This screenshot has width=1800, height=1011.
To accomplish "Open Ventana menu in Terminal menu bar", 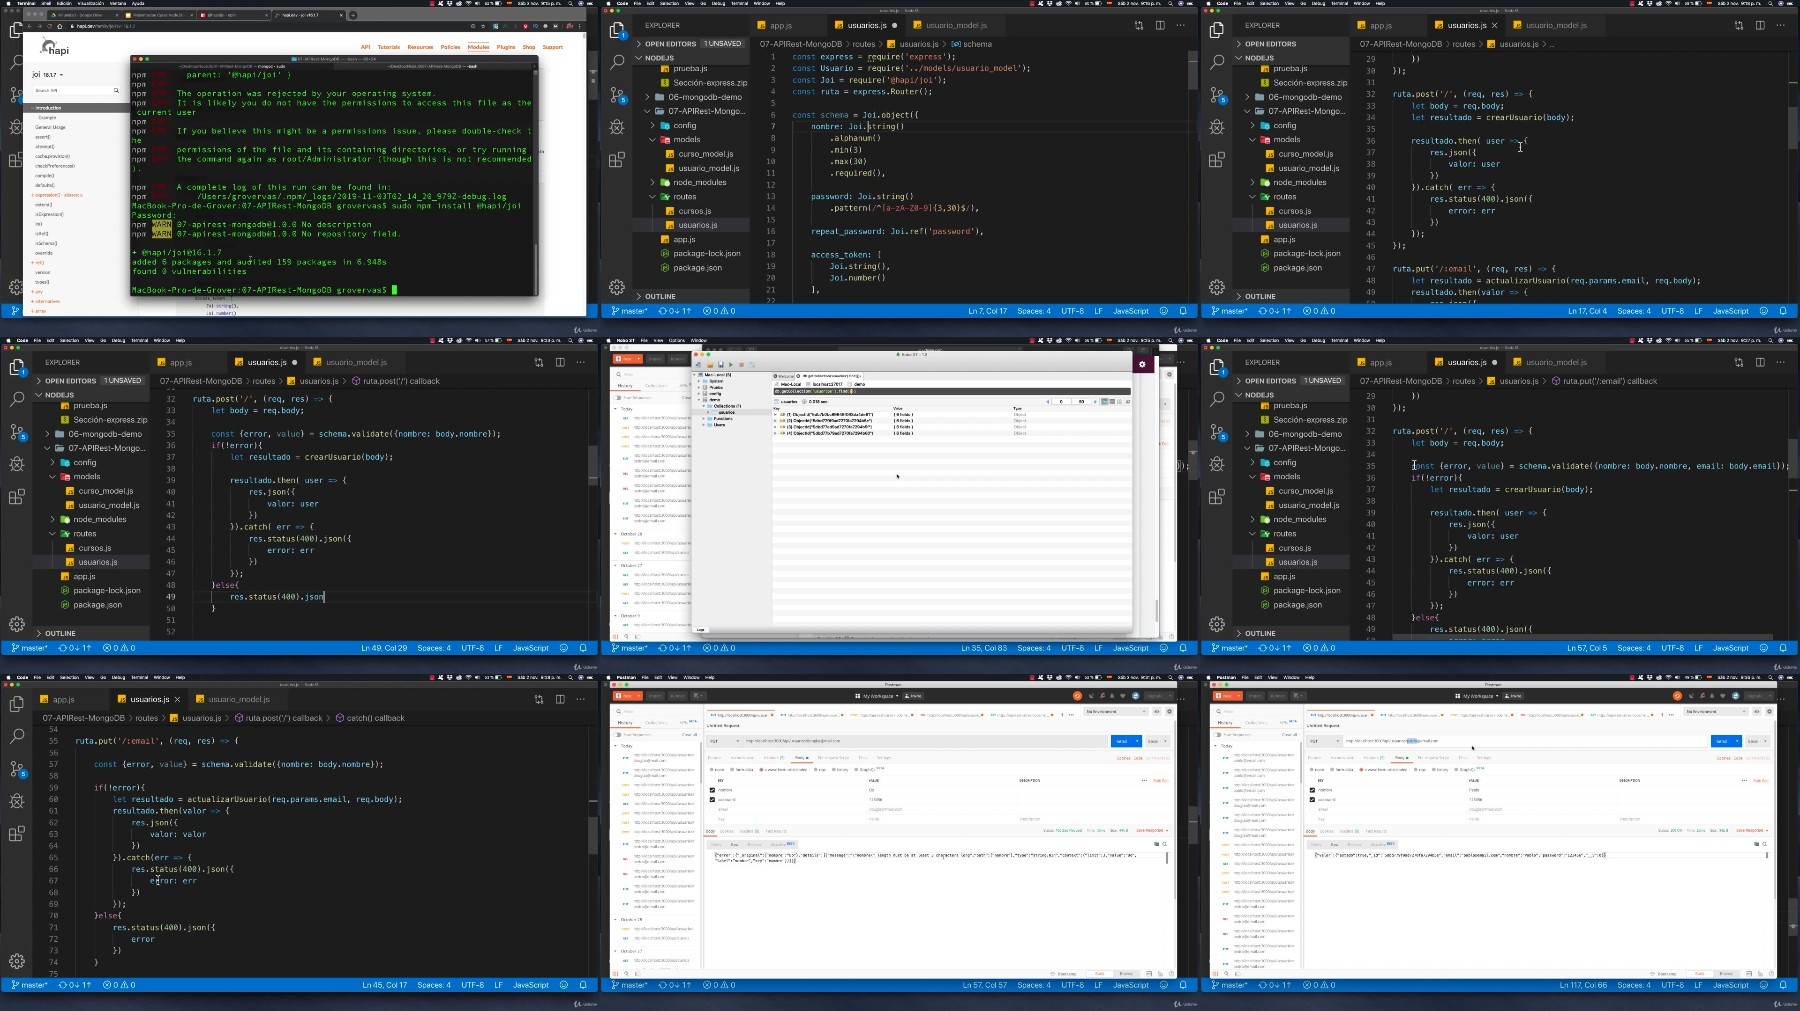I will tap(118, 3).
